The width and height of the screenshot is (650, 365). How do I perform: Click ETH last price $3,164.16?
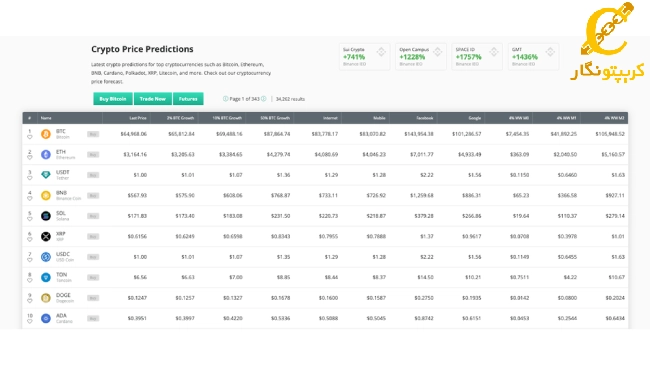click(x=135, y=155)
